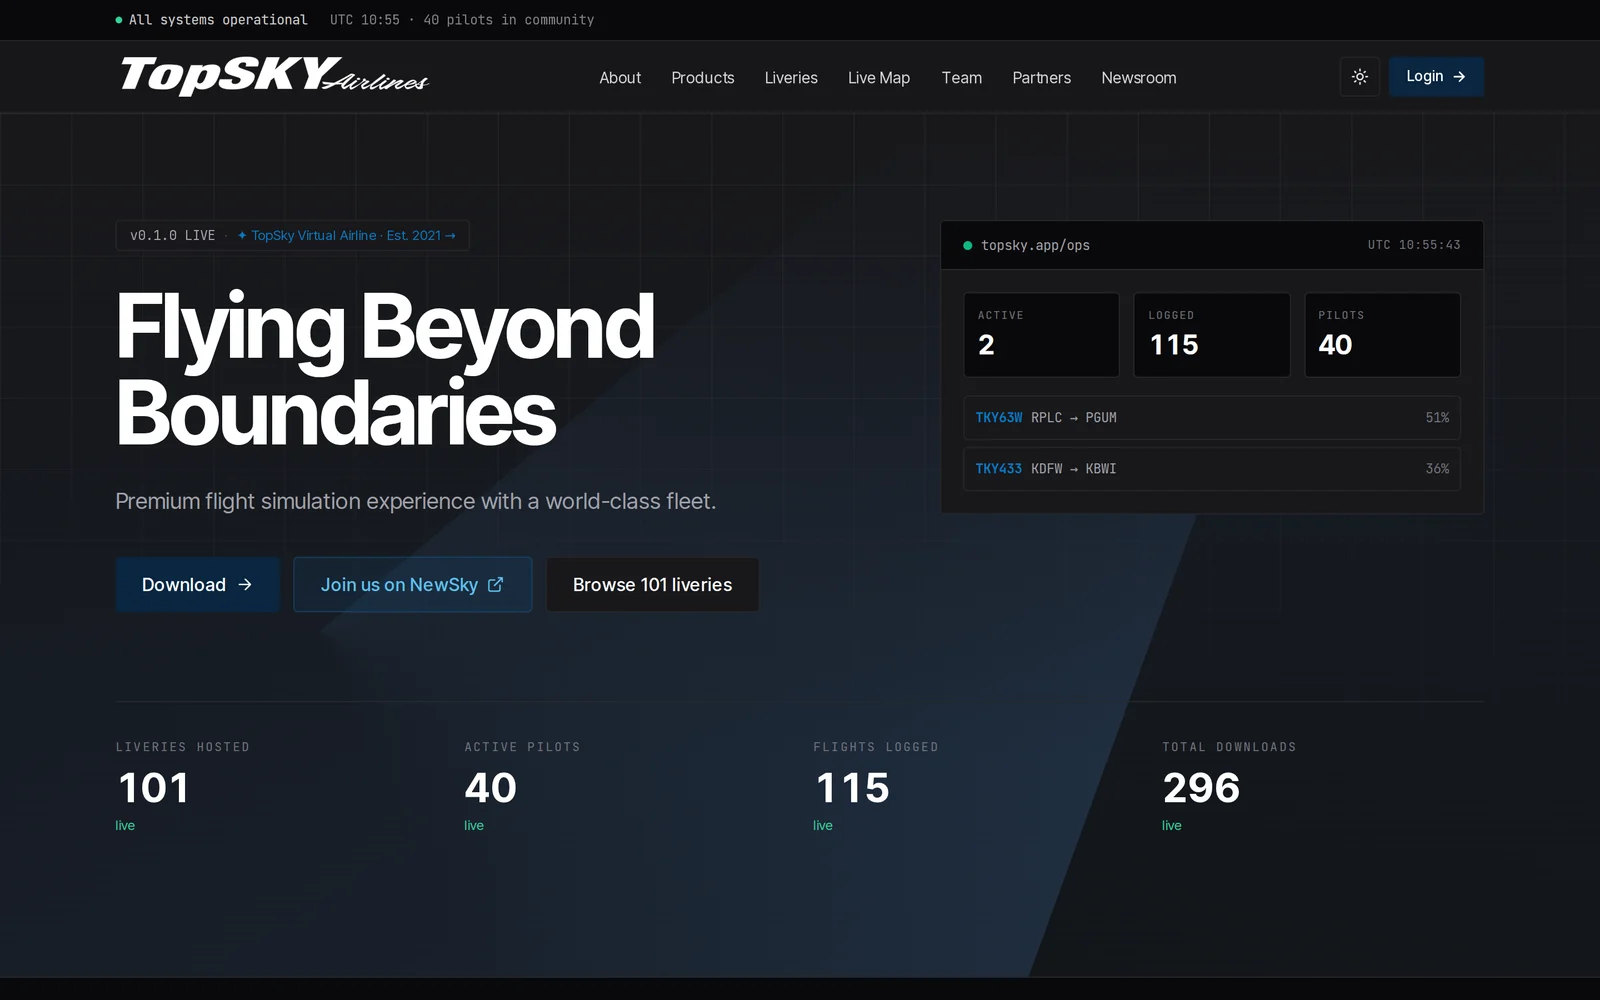
Task: Click the arrow icon in Download button
Action: (245, 585)
